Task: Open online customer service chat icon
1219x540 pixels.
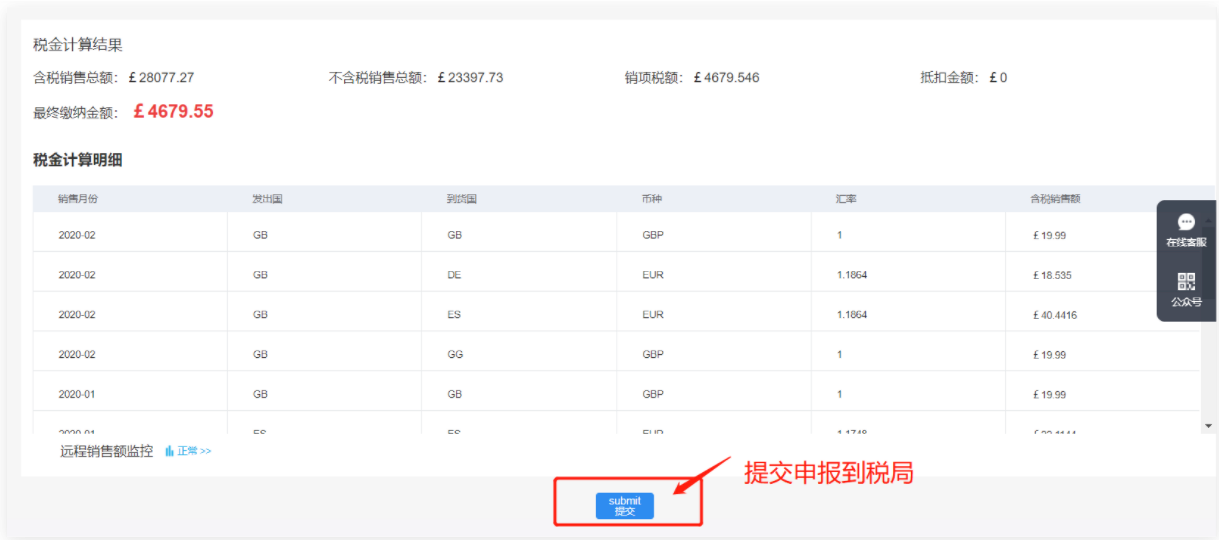Action: point(1186,223)
